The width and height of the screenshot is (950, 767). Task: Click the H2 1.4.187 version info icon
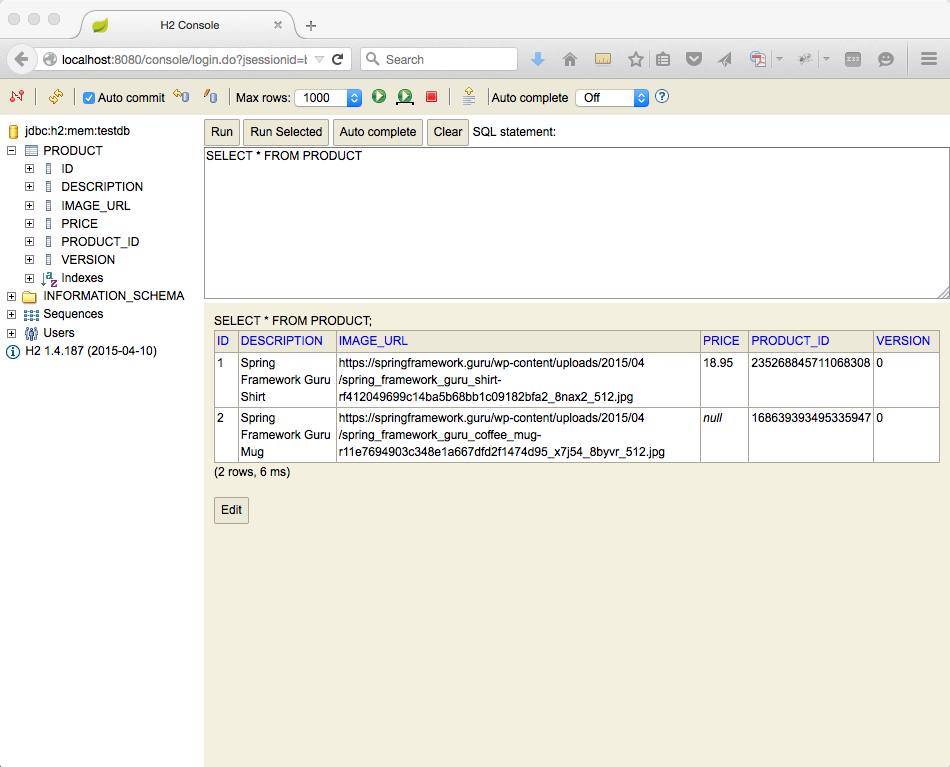(x=13, y=351)
